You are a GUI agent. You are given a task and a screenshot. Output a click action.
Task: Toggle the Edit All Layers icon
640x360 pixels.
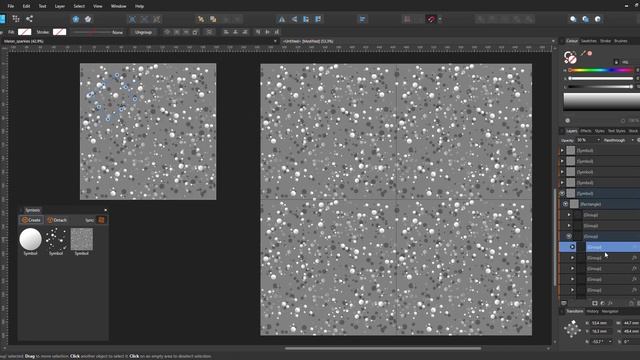[564, 303]
